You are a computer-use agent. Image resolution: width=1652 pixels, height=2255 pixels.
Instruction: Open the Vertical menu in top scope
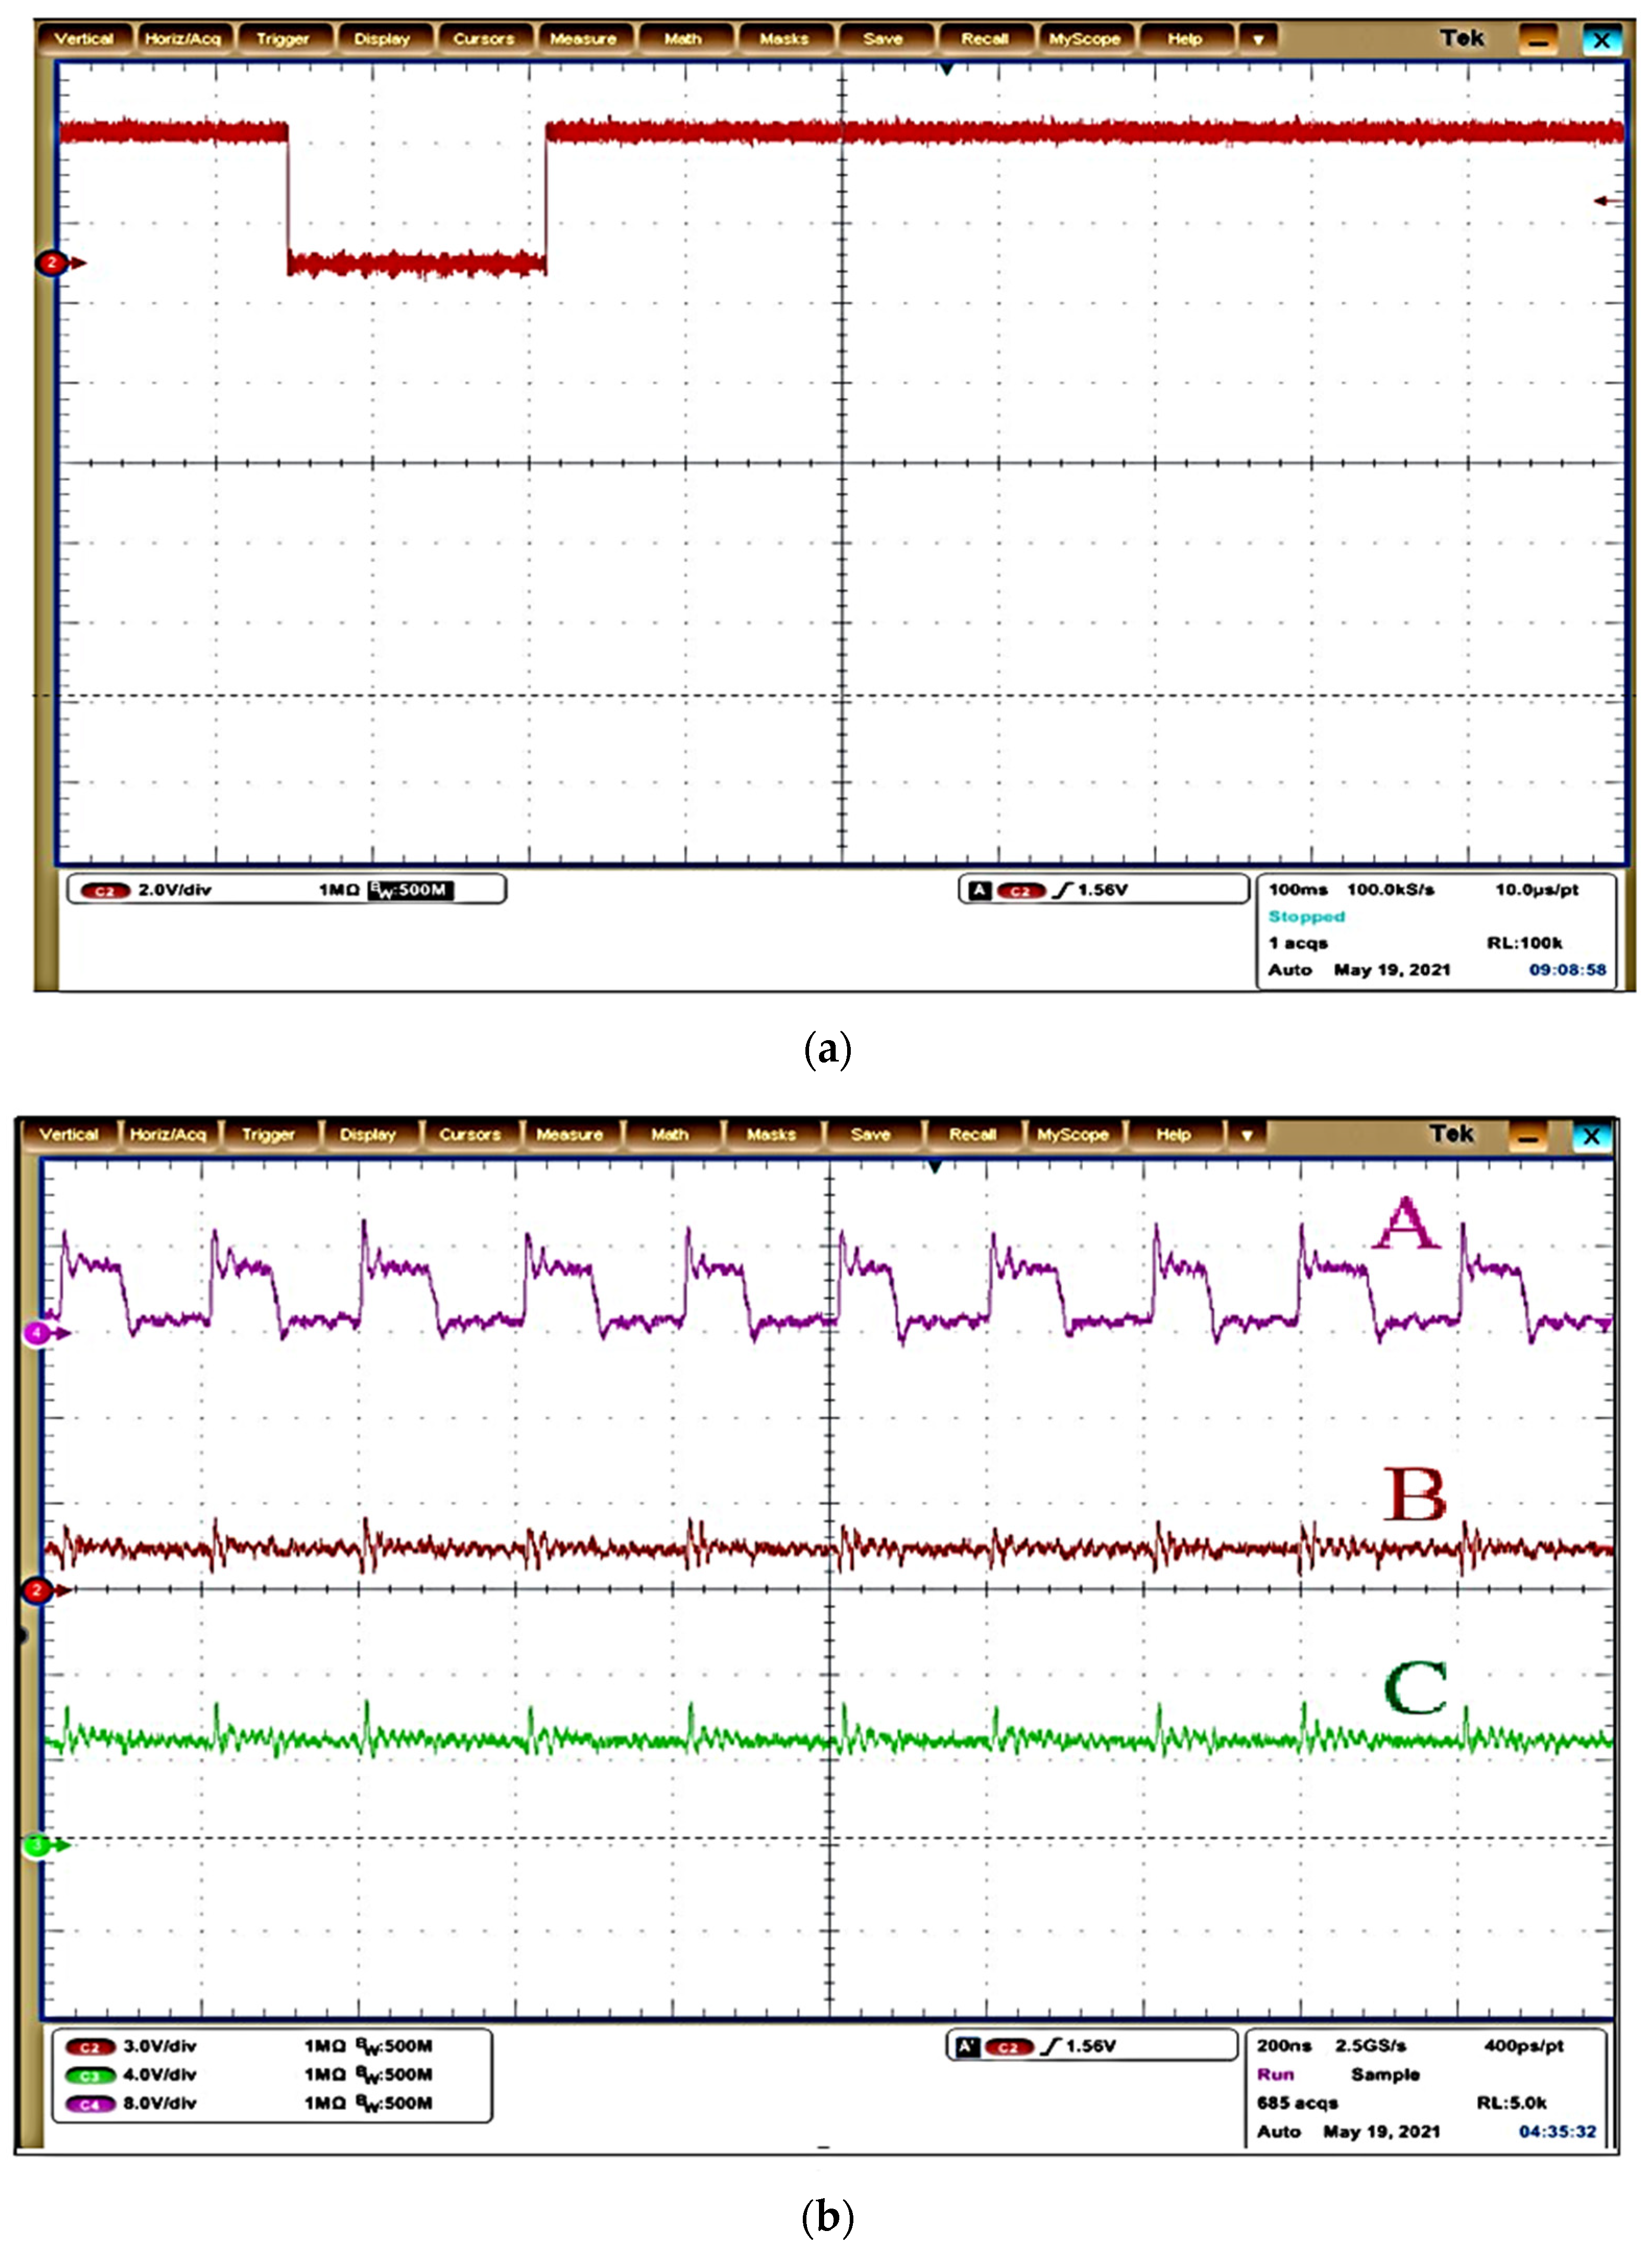tap(83, 39)
